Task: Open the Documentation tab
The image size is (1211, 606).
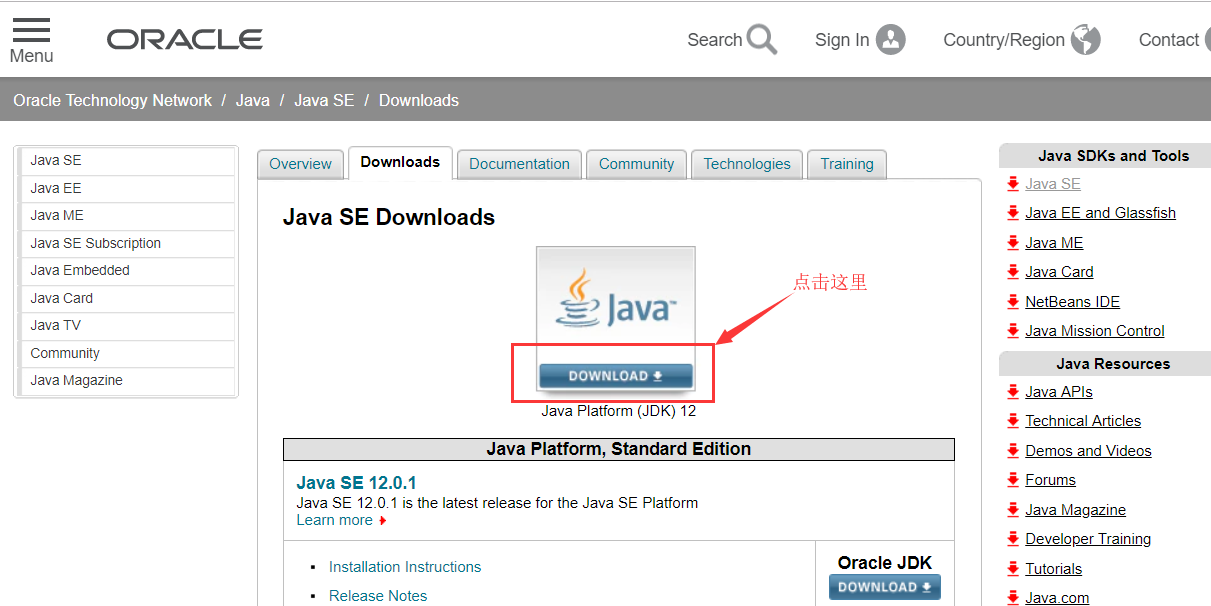Action: (519, 164)
